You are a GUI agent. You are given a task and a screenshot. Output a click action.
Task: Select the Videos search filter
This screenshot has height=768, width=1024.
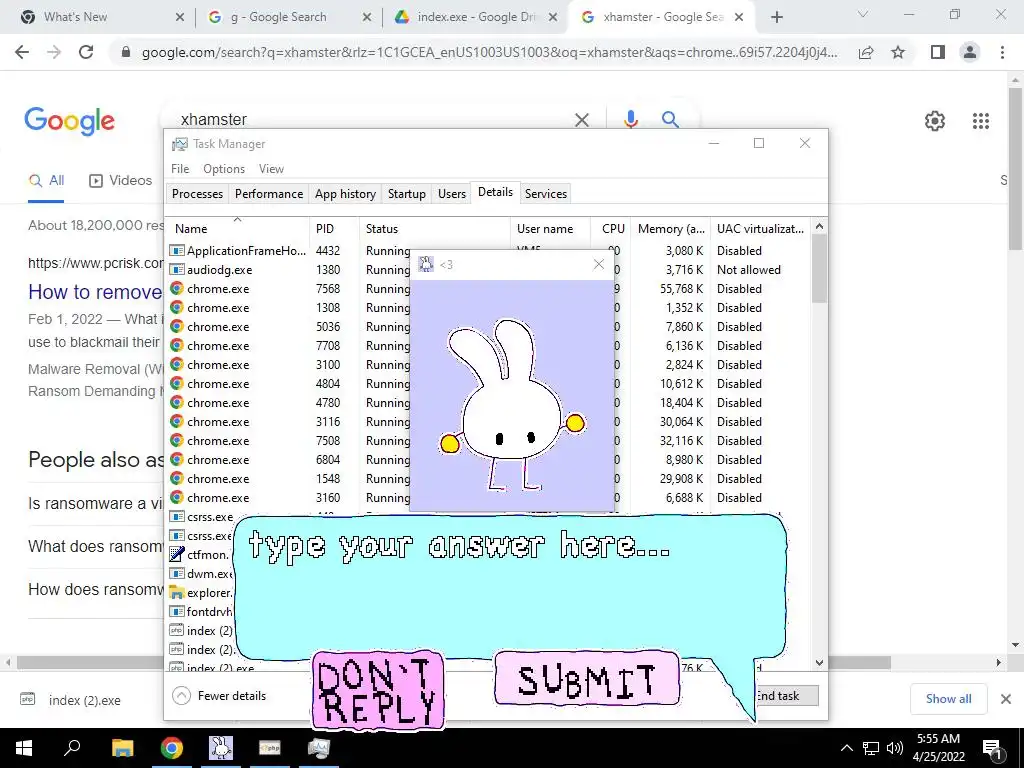pos(120,180)
